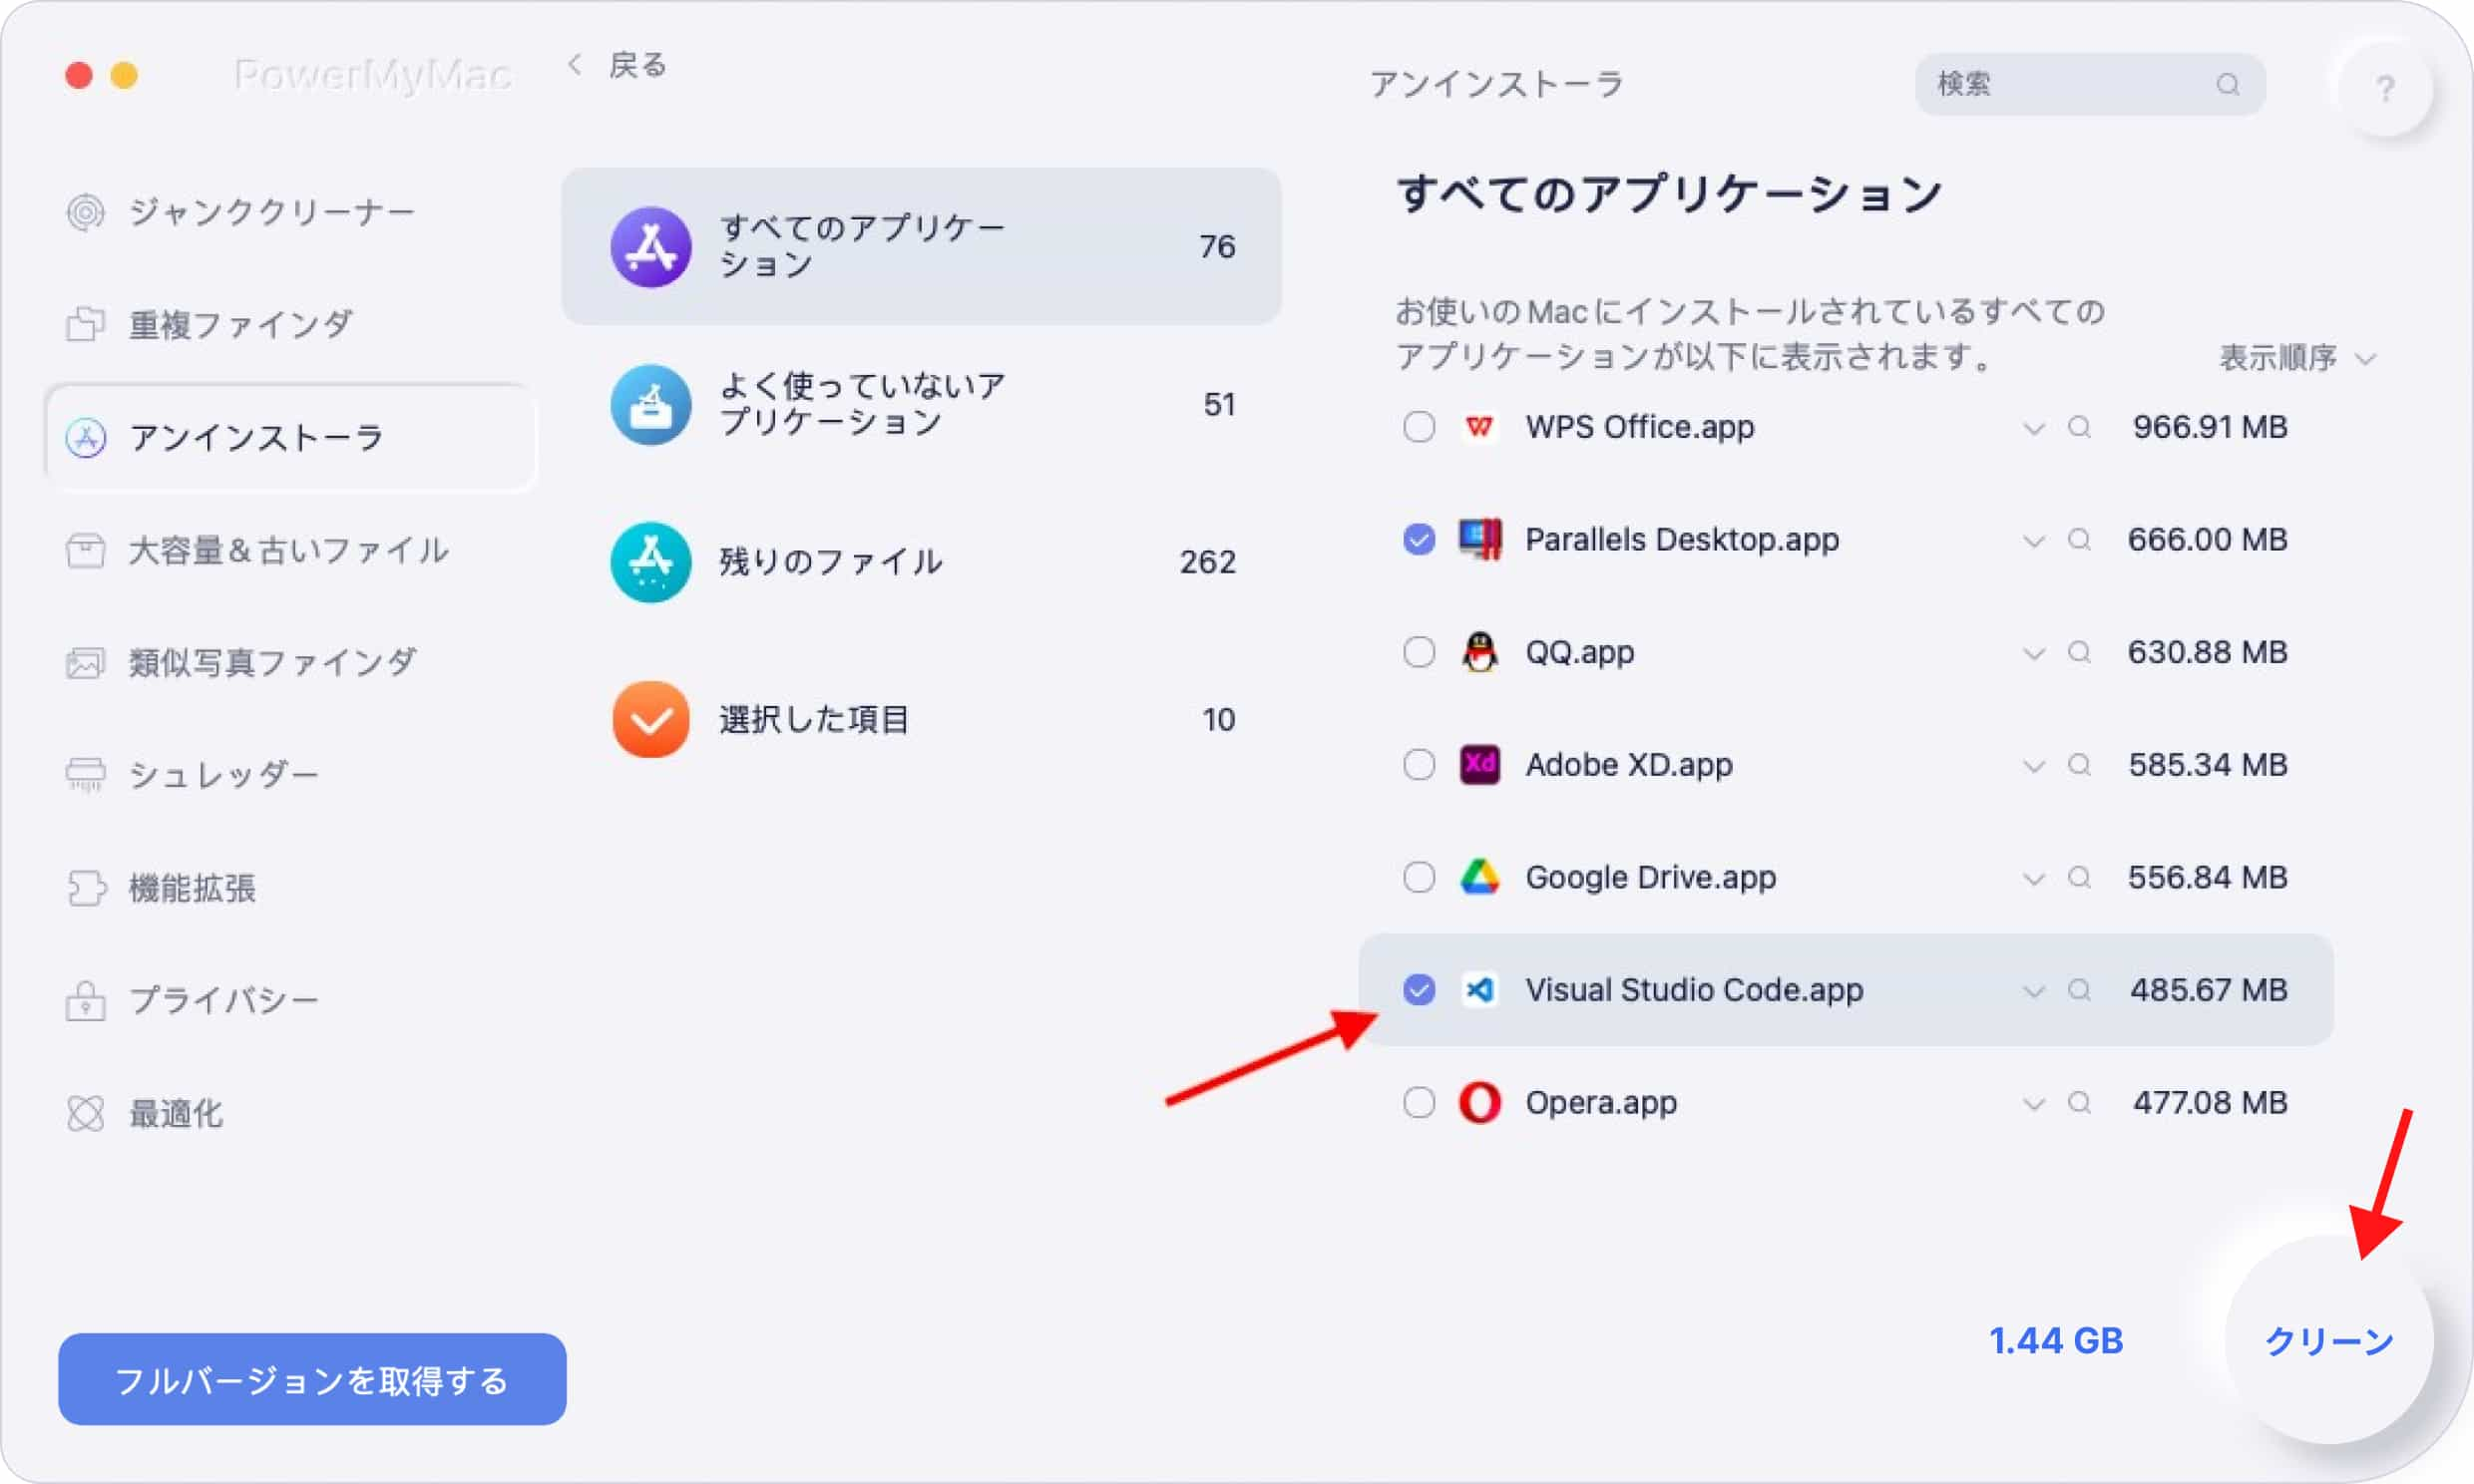
Task: Expand Visual Studio Code.app details chevron
Action: [x=2033, y=992]
